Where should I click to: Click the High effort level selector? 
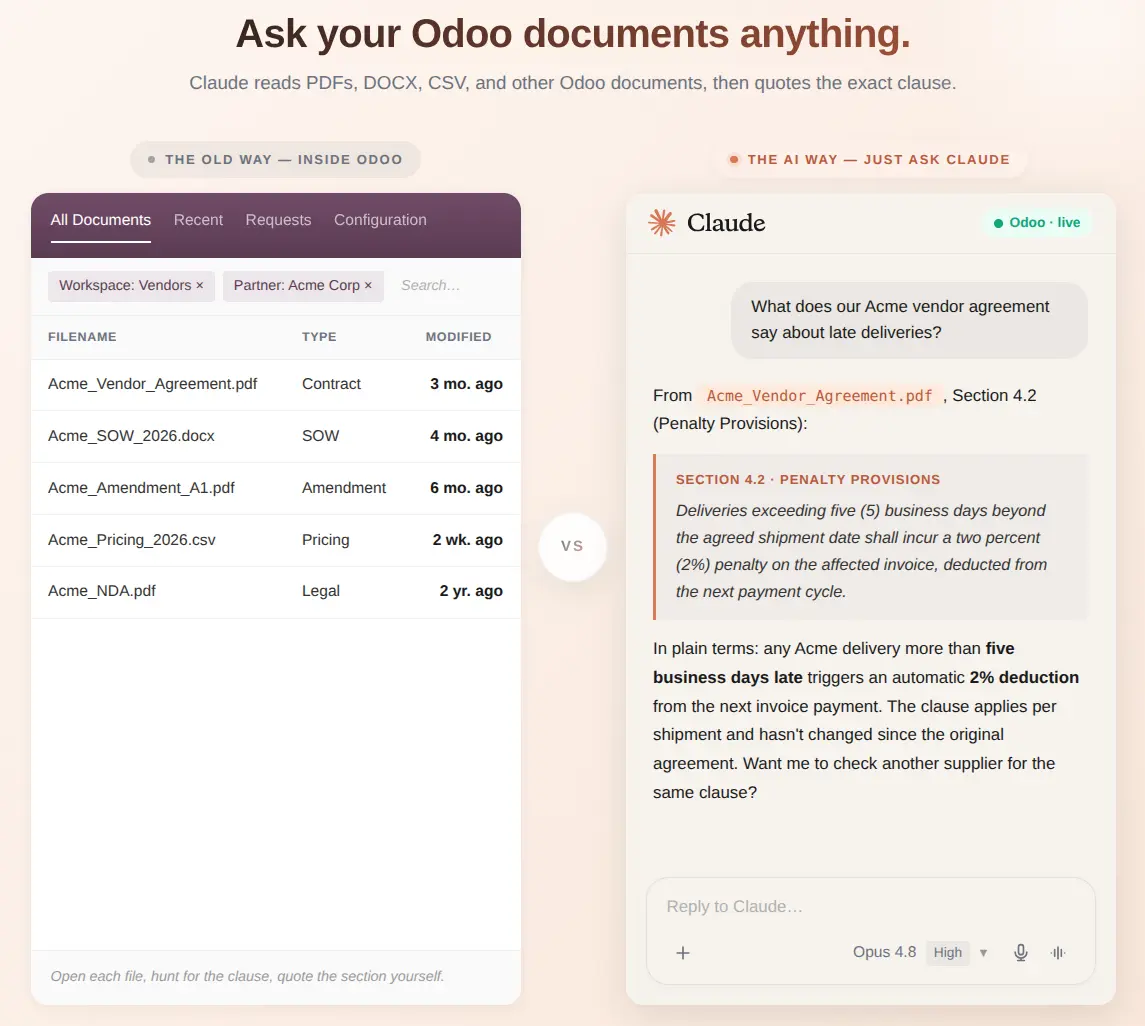click(x=947, y=952)
